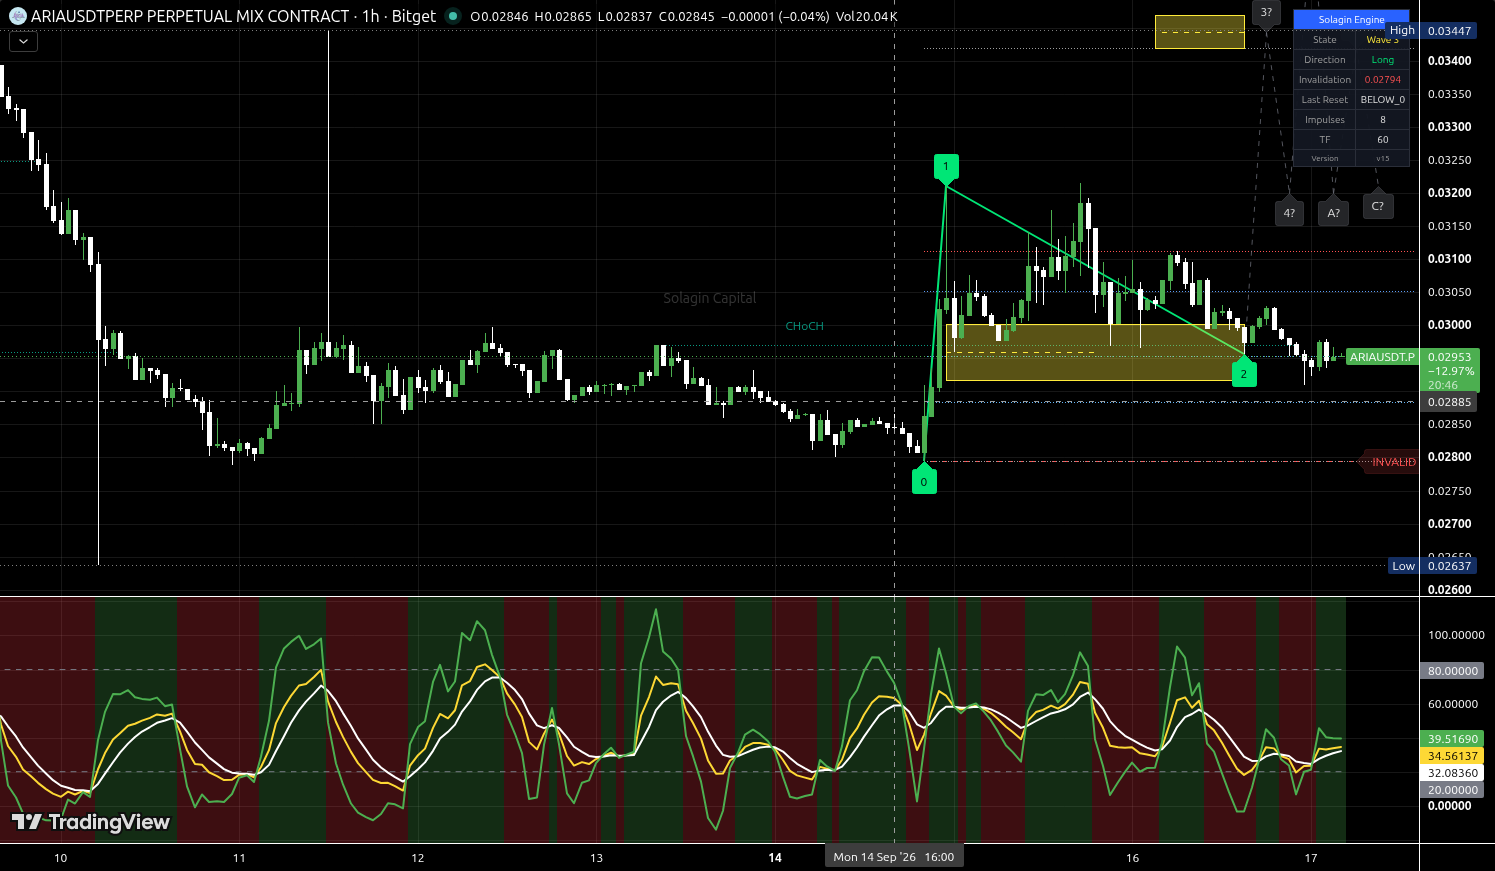Image resolution: width=1495 pixels, height=871 pixels.
Task: Click the green Long direction value
Action: (x=1383, y=60)
